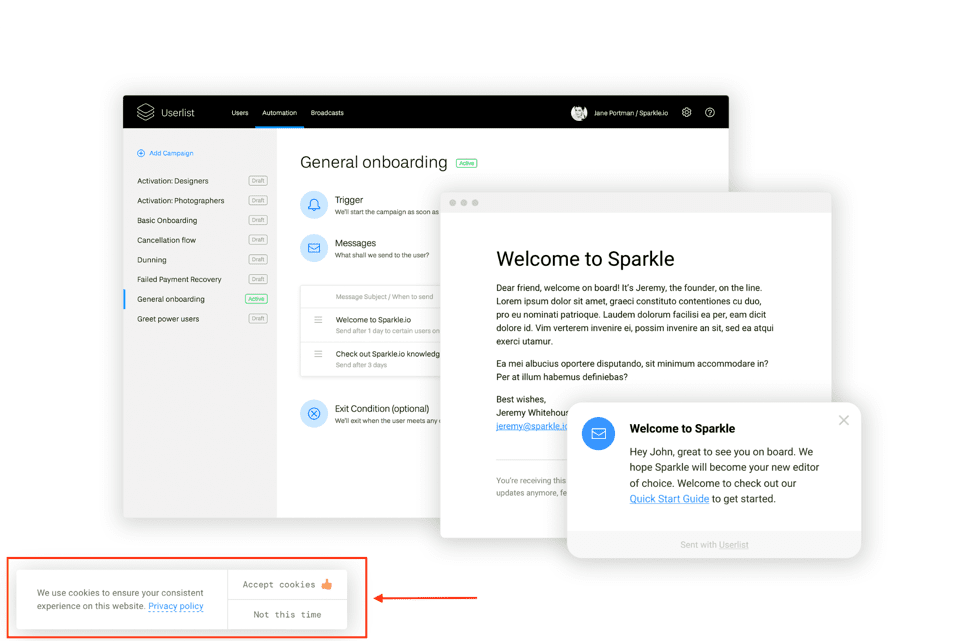Click the Trigger section title
Viewport: 974px width, 641px height.
pos(349,200)
